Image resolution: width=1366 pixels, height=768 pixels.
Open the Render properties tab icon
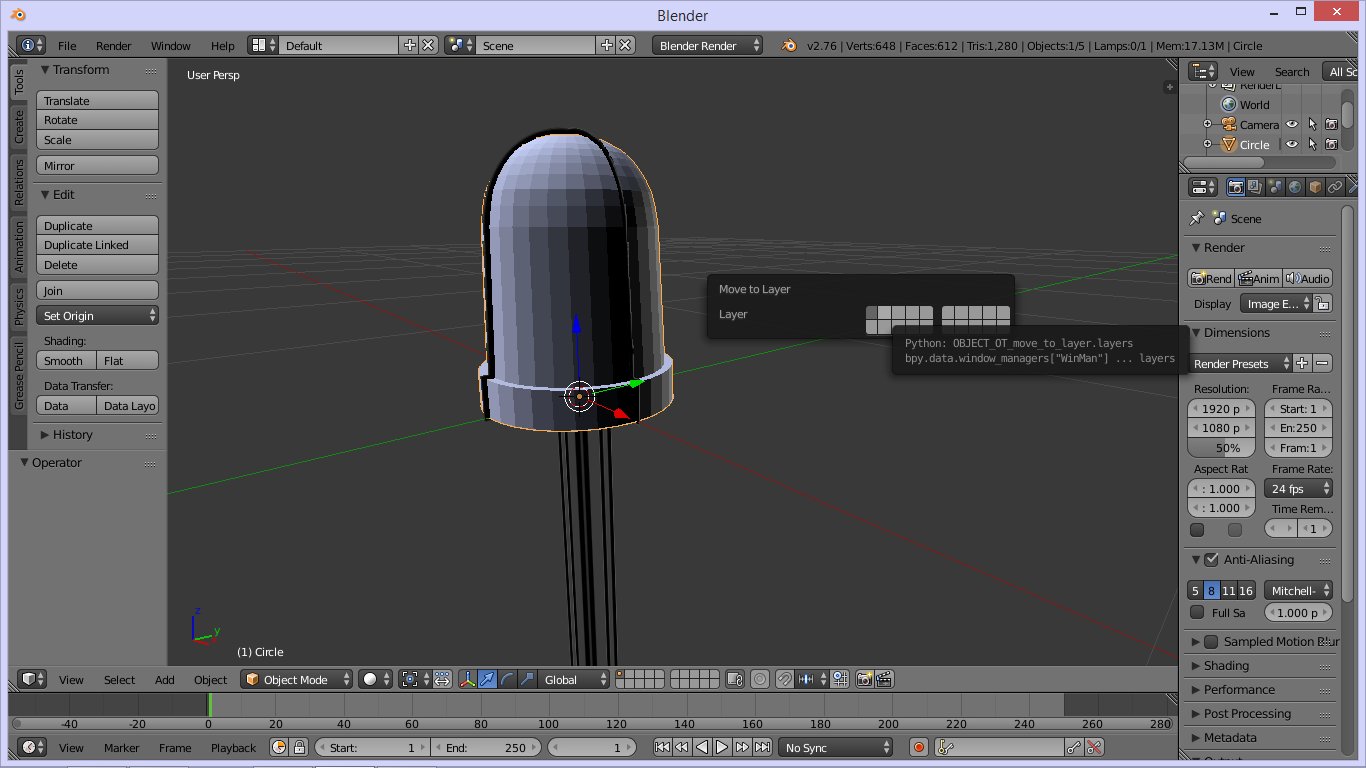1236,187
